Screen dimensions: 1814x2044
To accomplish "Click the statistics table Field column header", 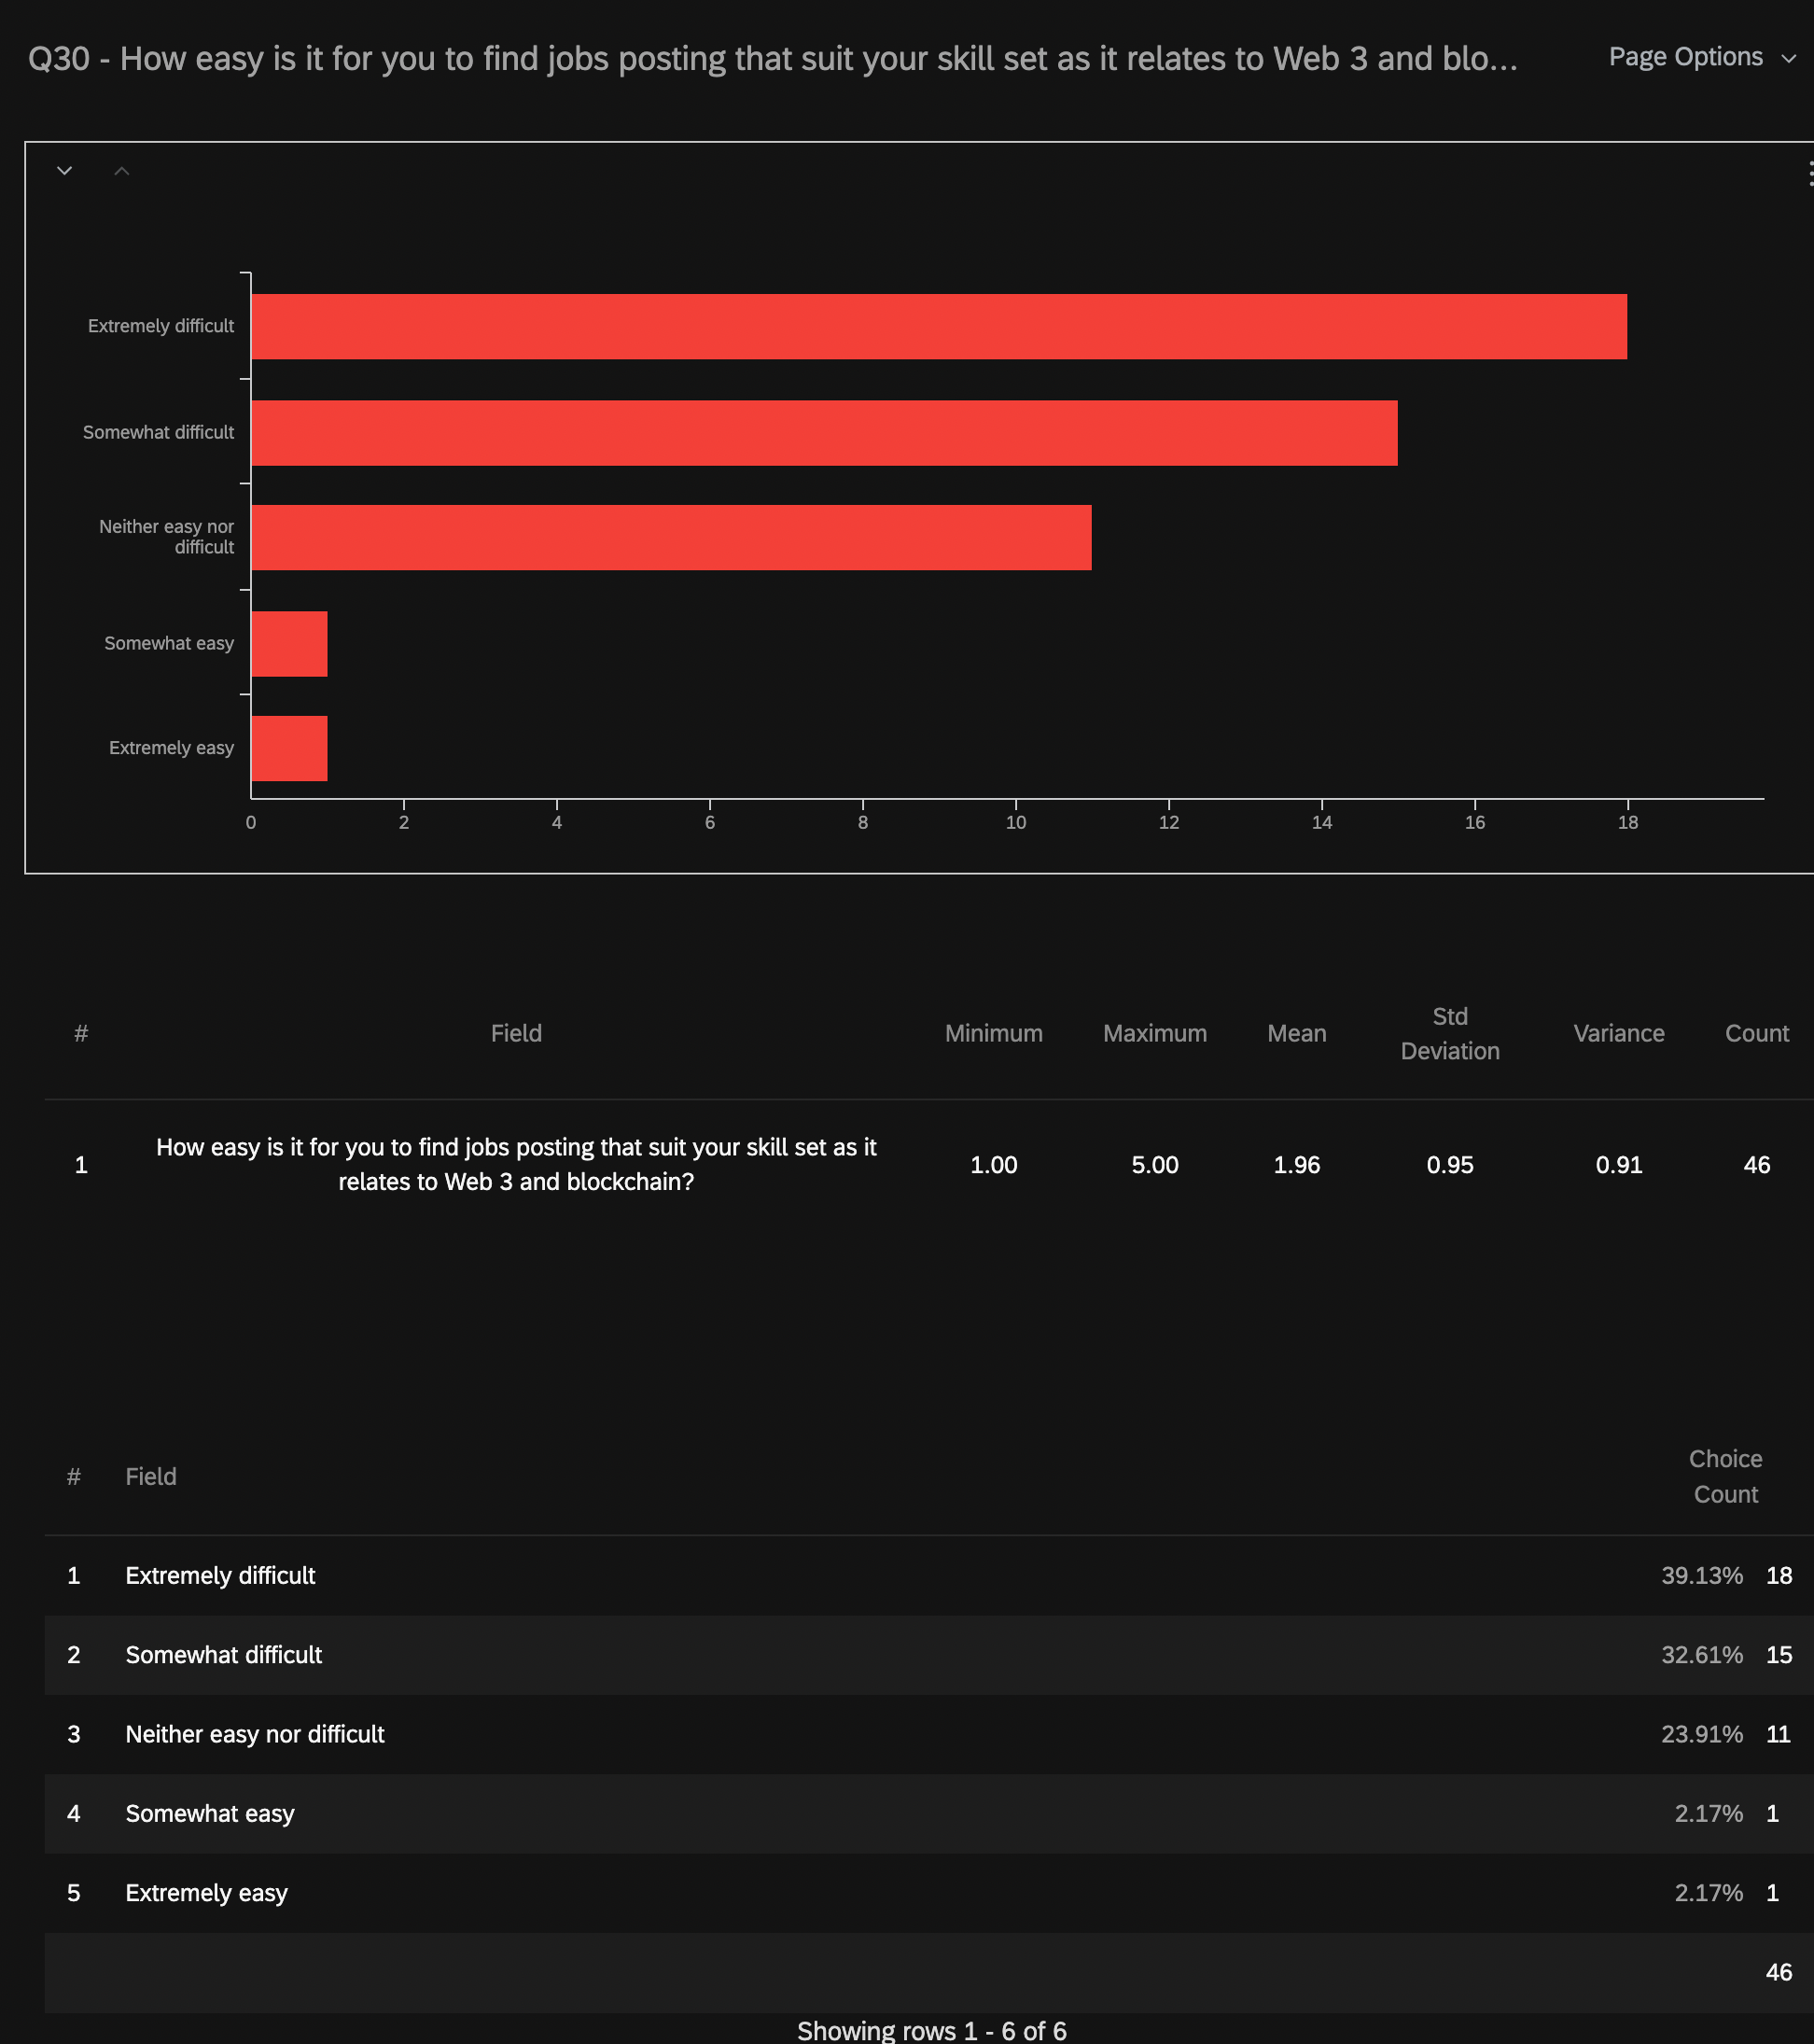I will 516,1033.
